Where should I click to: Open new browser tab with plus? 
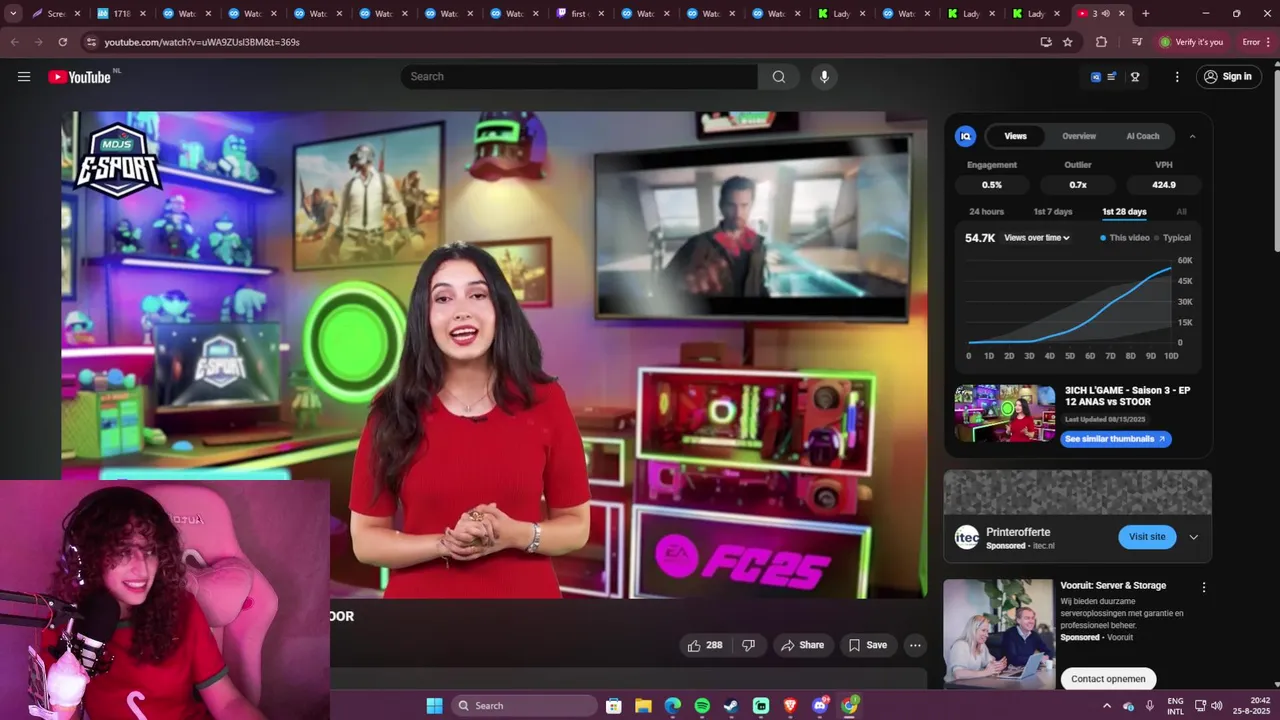[x=1145, y=14]
